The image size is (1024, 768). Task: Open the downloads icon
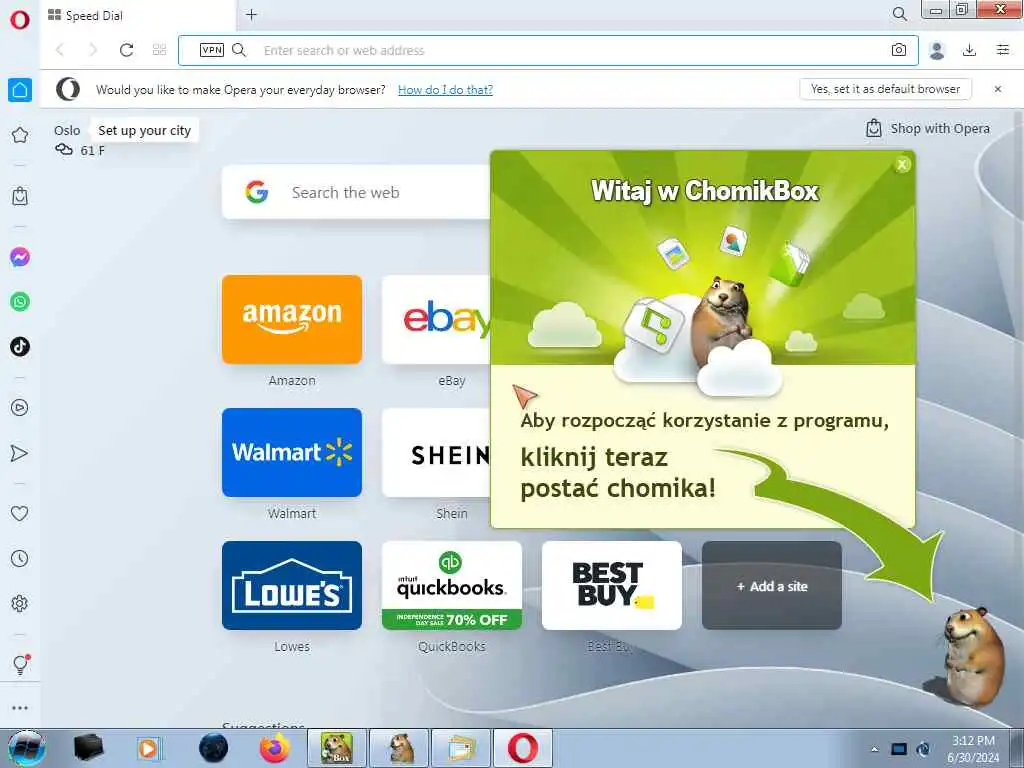pyautogui.click(x=970, y=50)
